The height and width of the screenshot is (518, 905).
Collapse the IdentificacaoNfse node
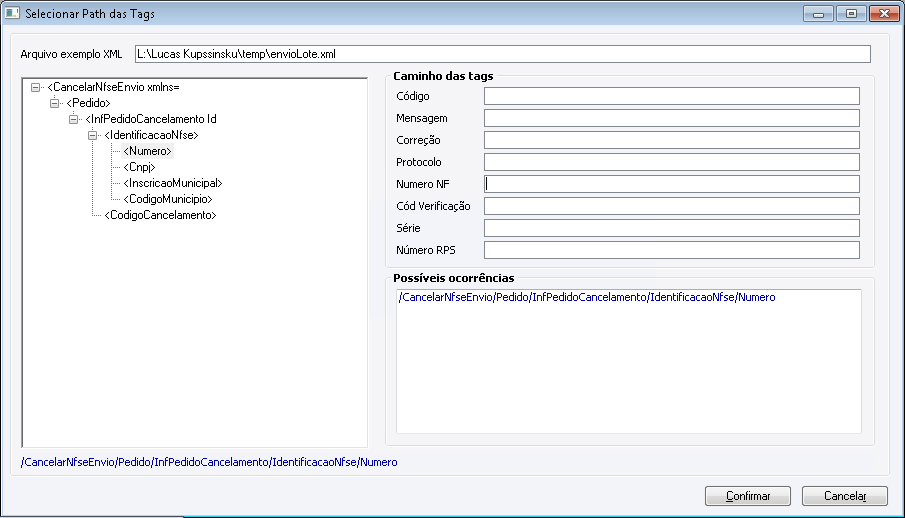click(92, 135)
